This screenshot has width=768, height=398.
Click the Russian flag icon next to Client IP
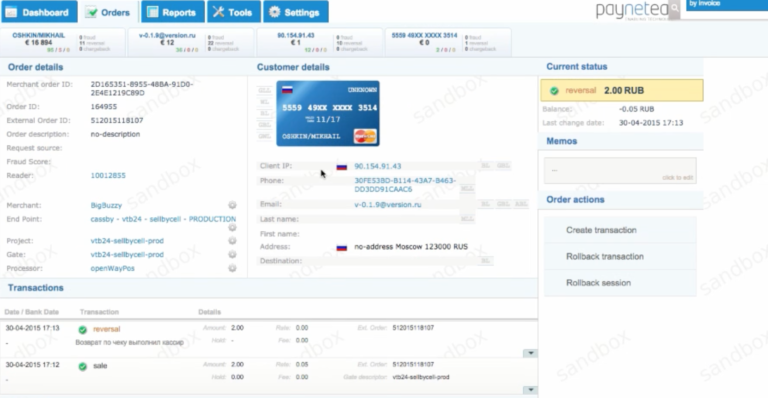click(x=342, y=166)
